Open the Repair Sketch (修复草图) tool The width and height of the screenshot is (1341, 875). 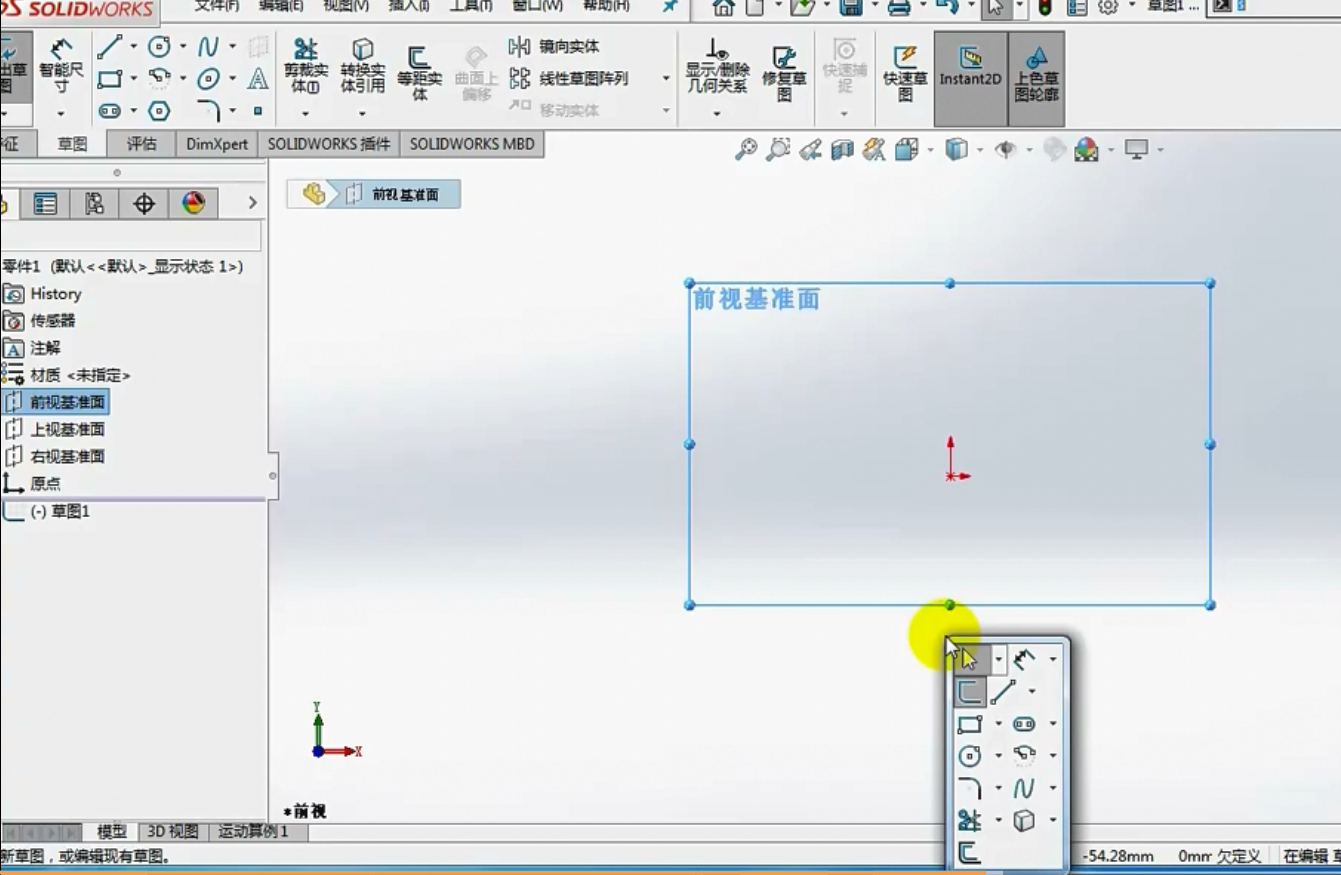pyautogui.click(x=784, y=74)
